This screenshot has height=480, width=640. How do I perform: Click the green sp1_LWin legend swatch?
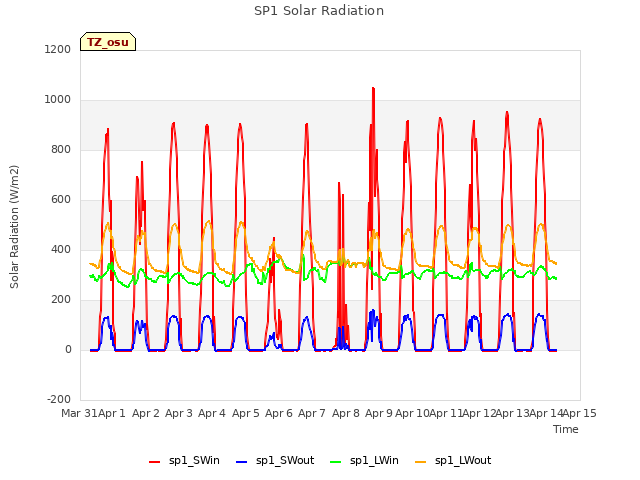pos(336,462)
